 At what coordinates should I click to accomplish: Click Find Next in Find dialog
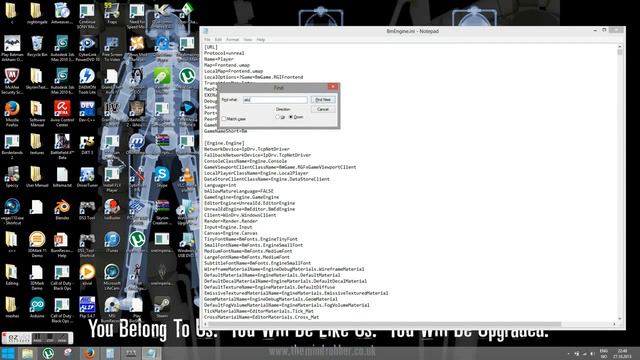(x=323, y=100)
